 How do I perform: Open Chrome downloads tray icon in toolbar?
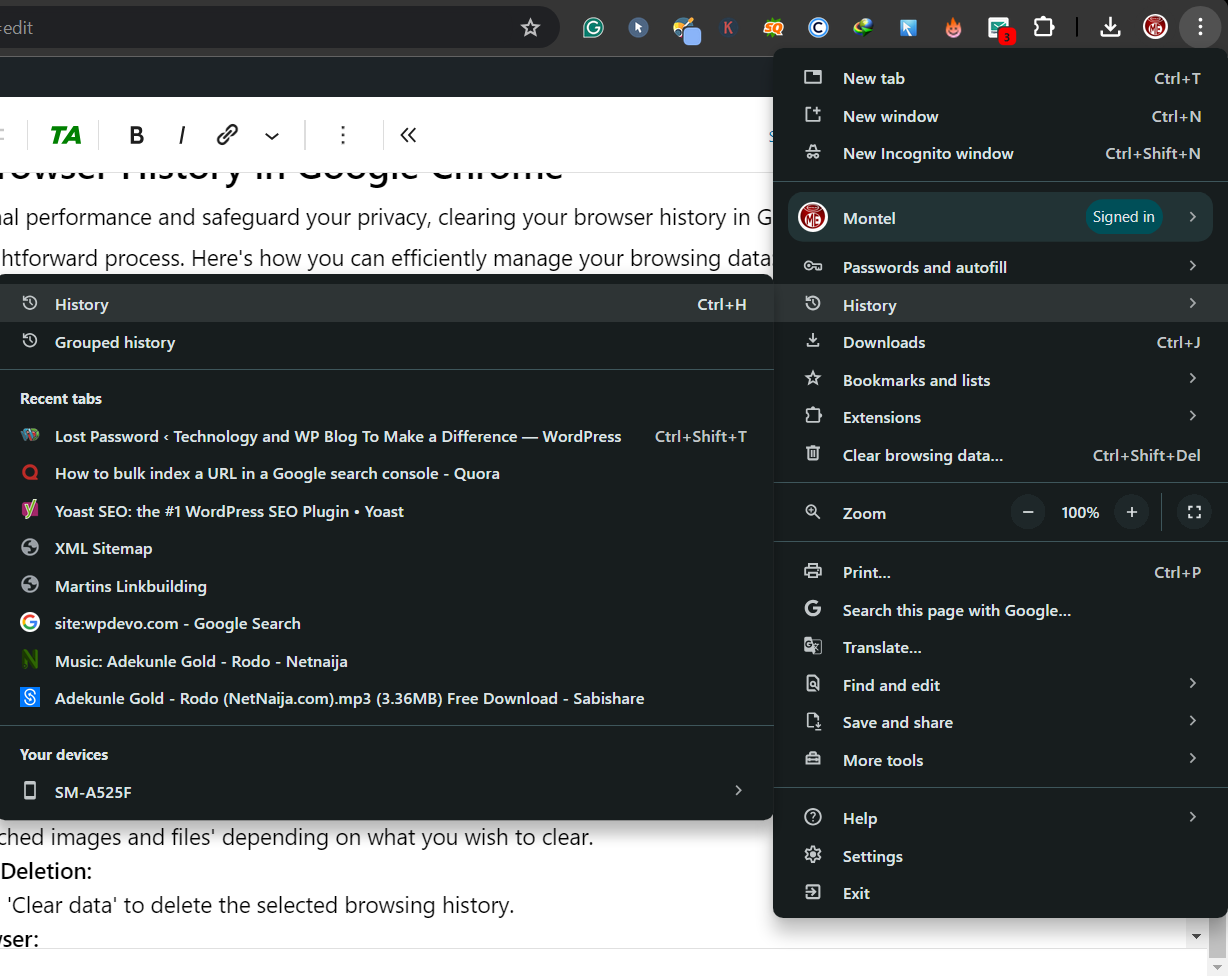tap(1110, 28)
